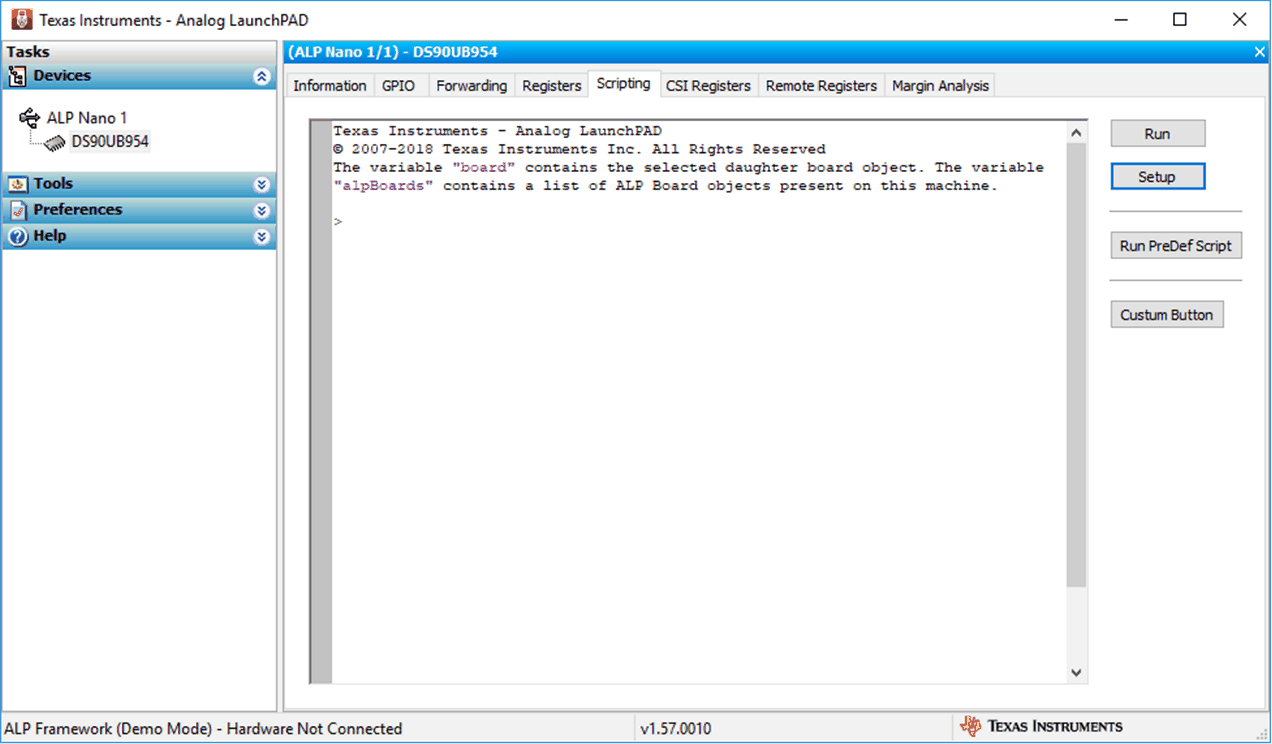Click the Help question mark icon

[17, 237]
